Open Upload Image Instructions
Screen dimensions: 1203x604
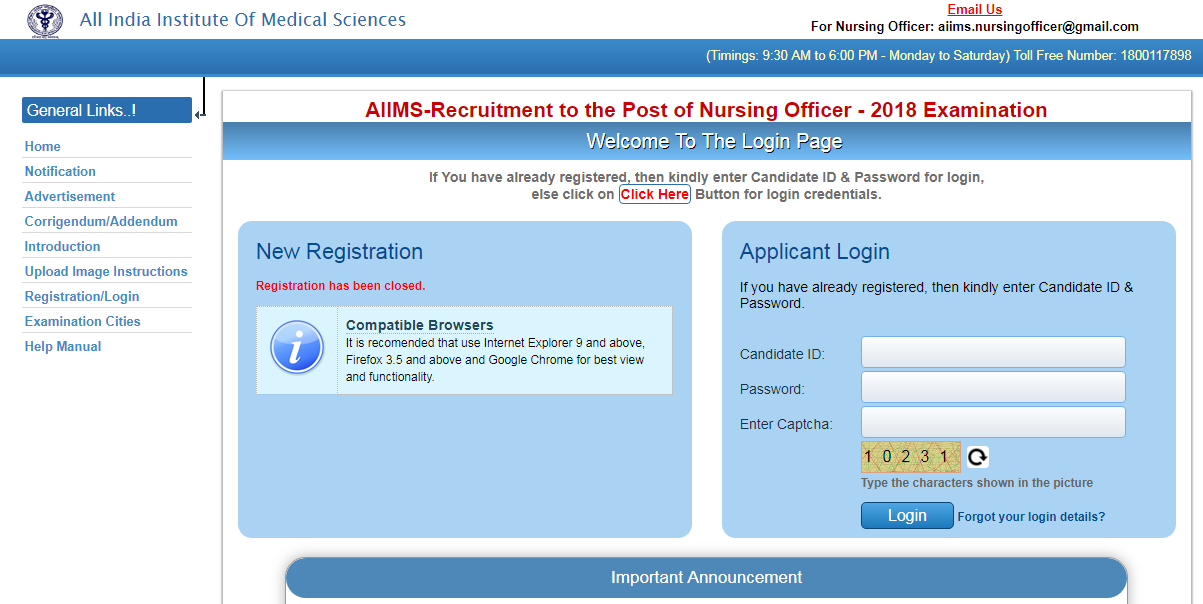click(106, 271)
